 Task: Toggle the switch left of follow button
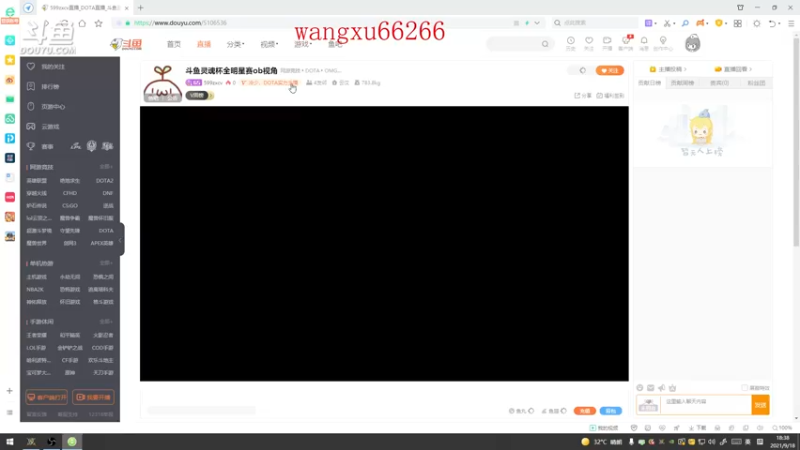click(x=580, y=70)
